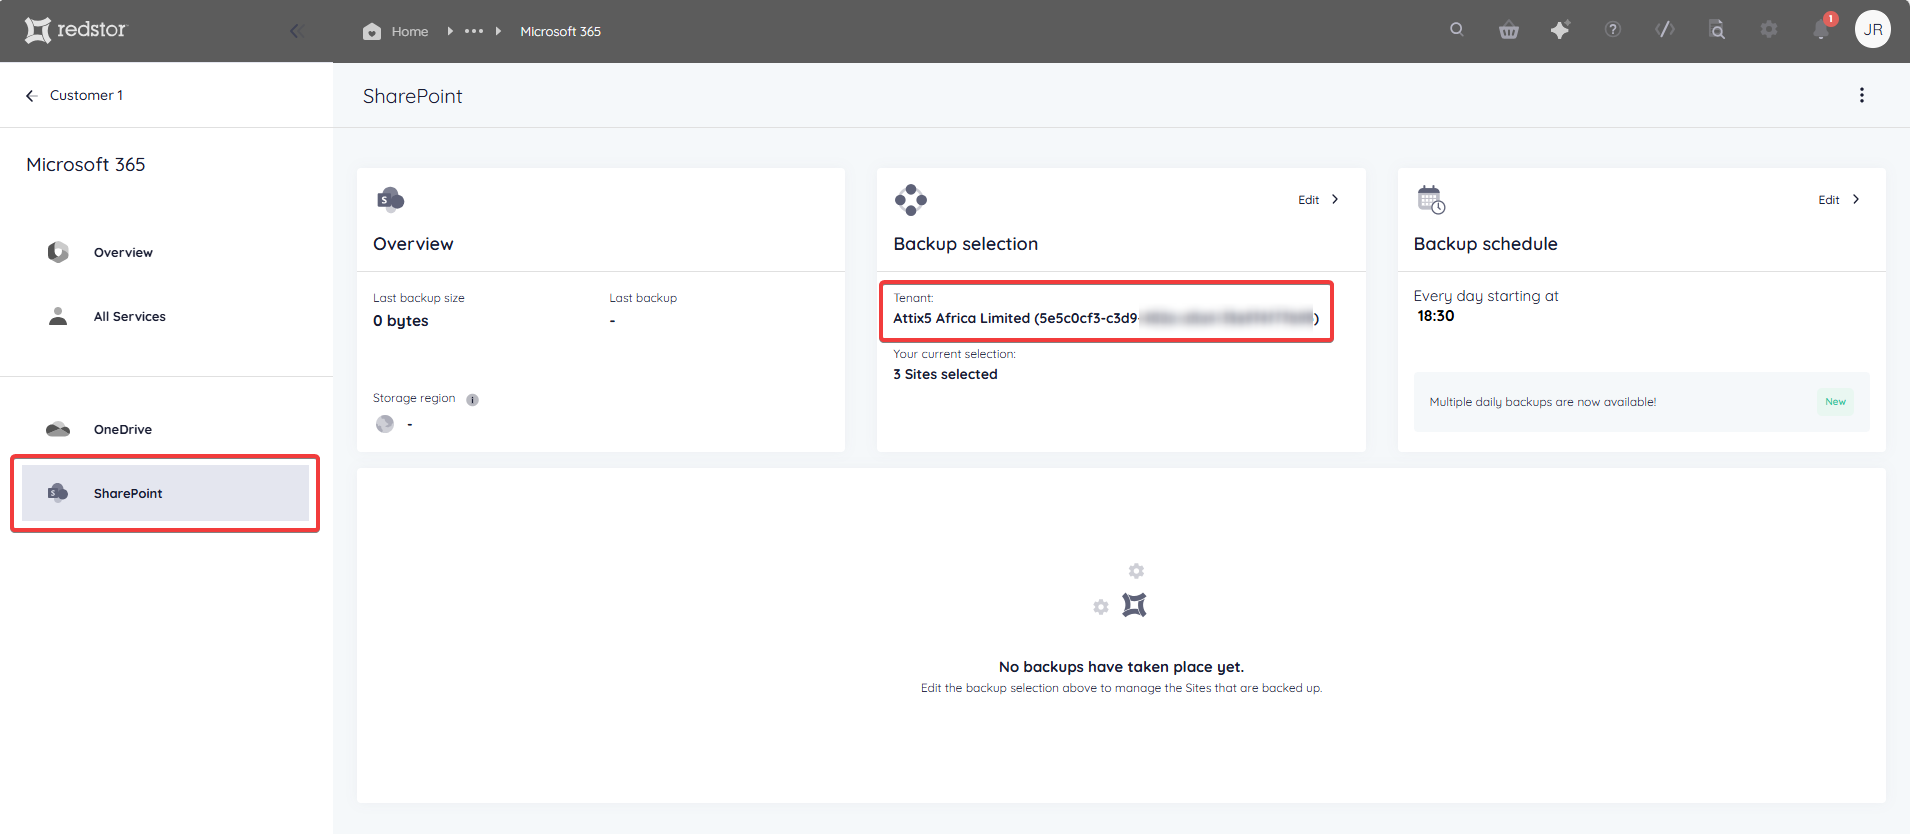Click the SharePoint icon on the Overview card
The image size is (1910, 834).
click(x=390, y=199)
